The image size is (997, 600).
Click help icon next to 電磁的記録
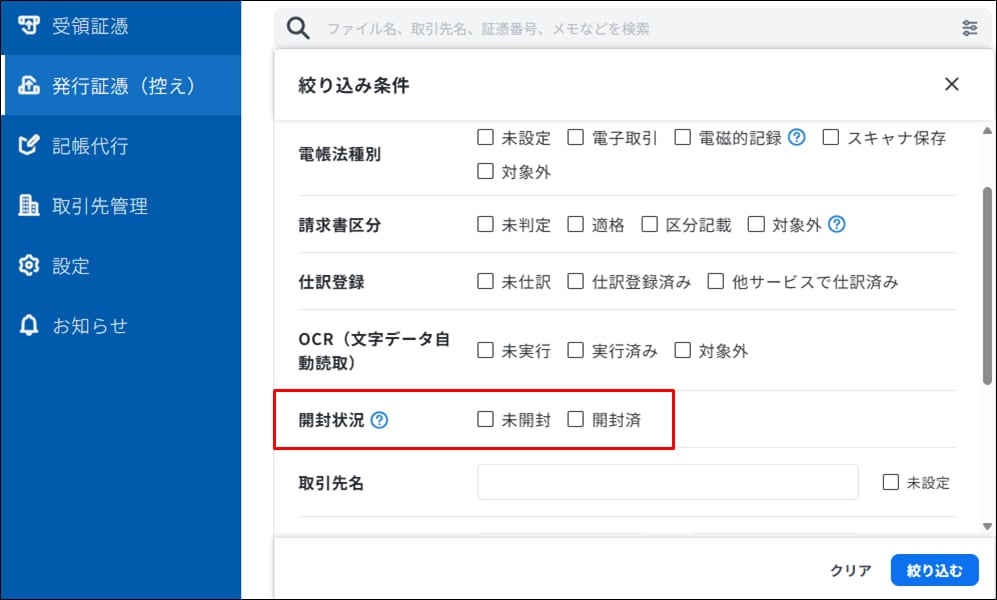(797, 138)
